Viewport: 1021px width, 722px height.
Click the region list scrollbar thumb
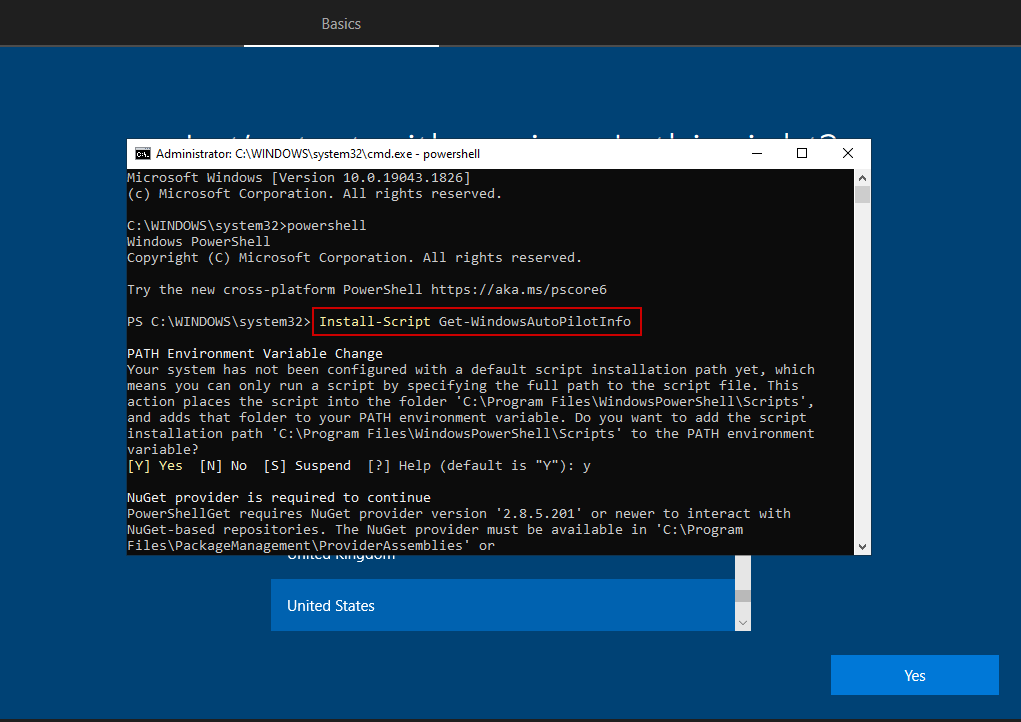pyautogui.click(x=742, y=596)
